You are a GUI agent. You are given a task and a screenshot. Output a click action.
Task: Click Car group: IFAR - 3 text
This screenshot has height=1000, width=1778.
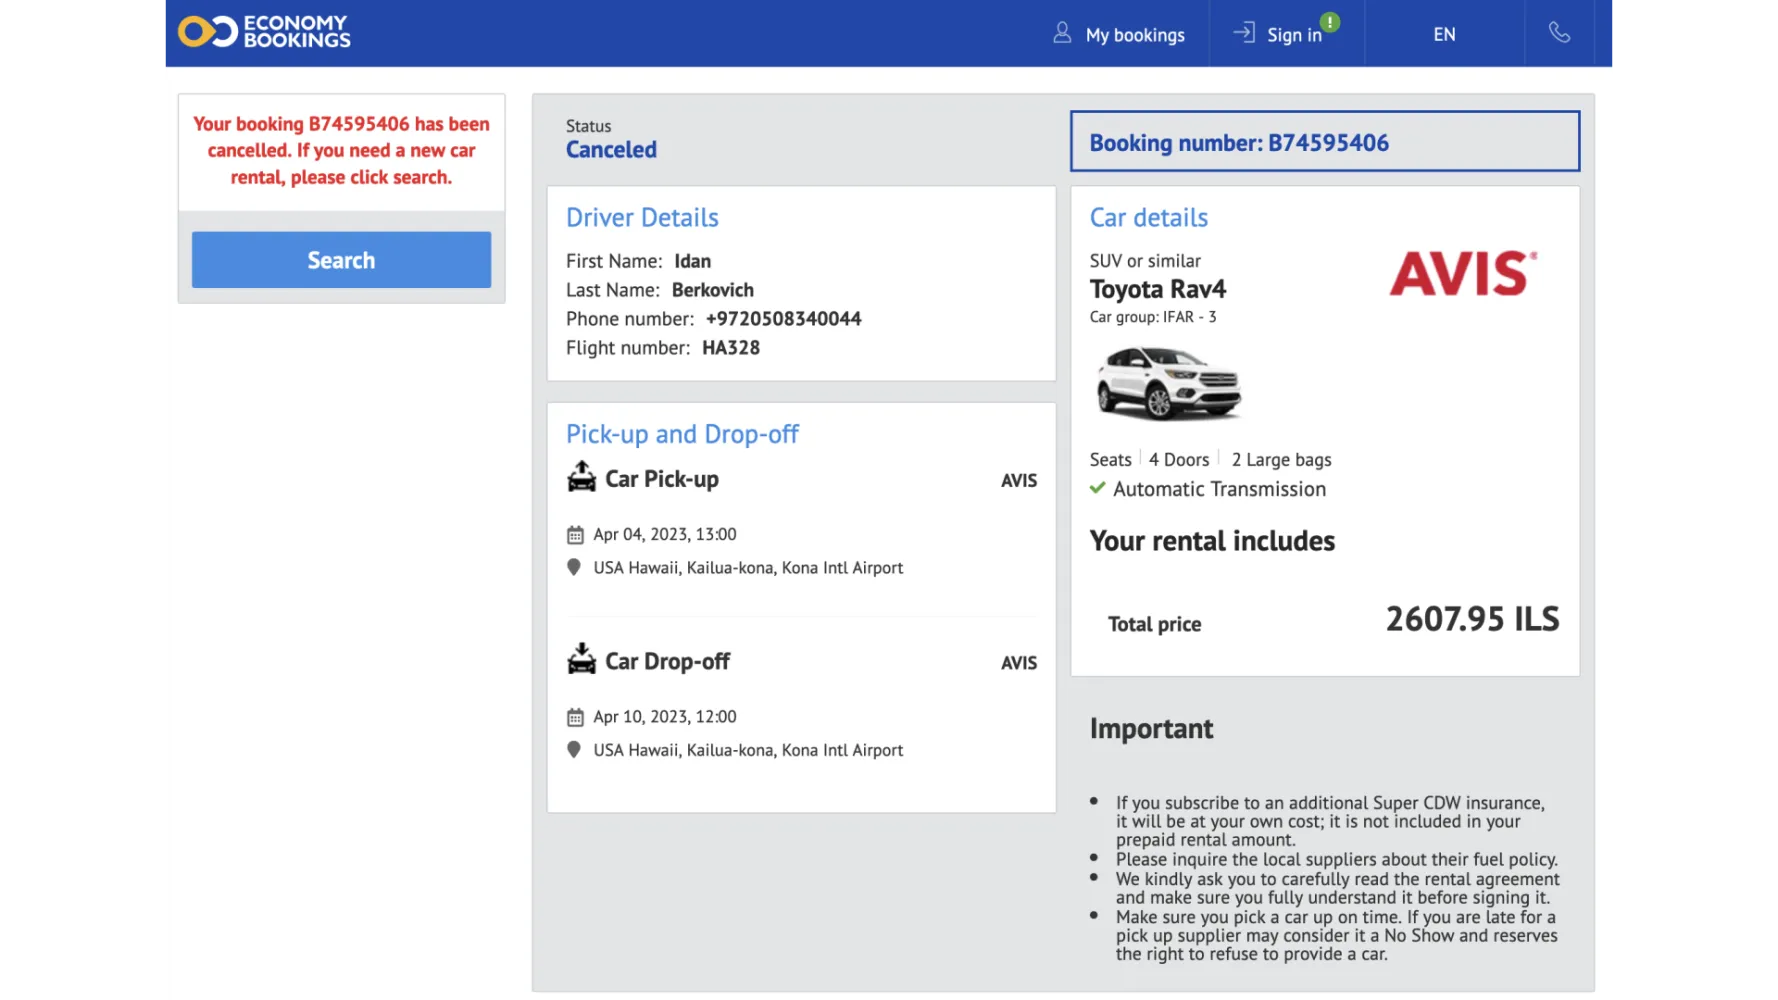pos(1153,317)
